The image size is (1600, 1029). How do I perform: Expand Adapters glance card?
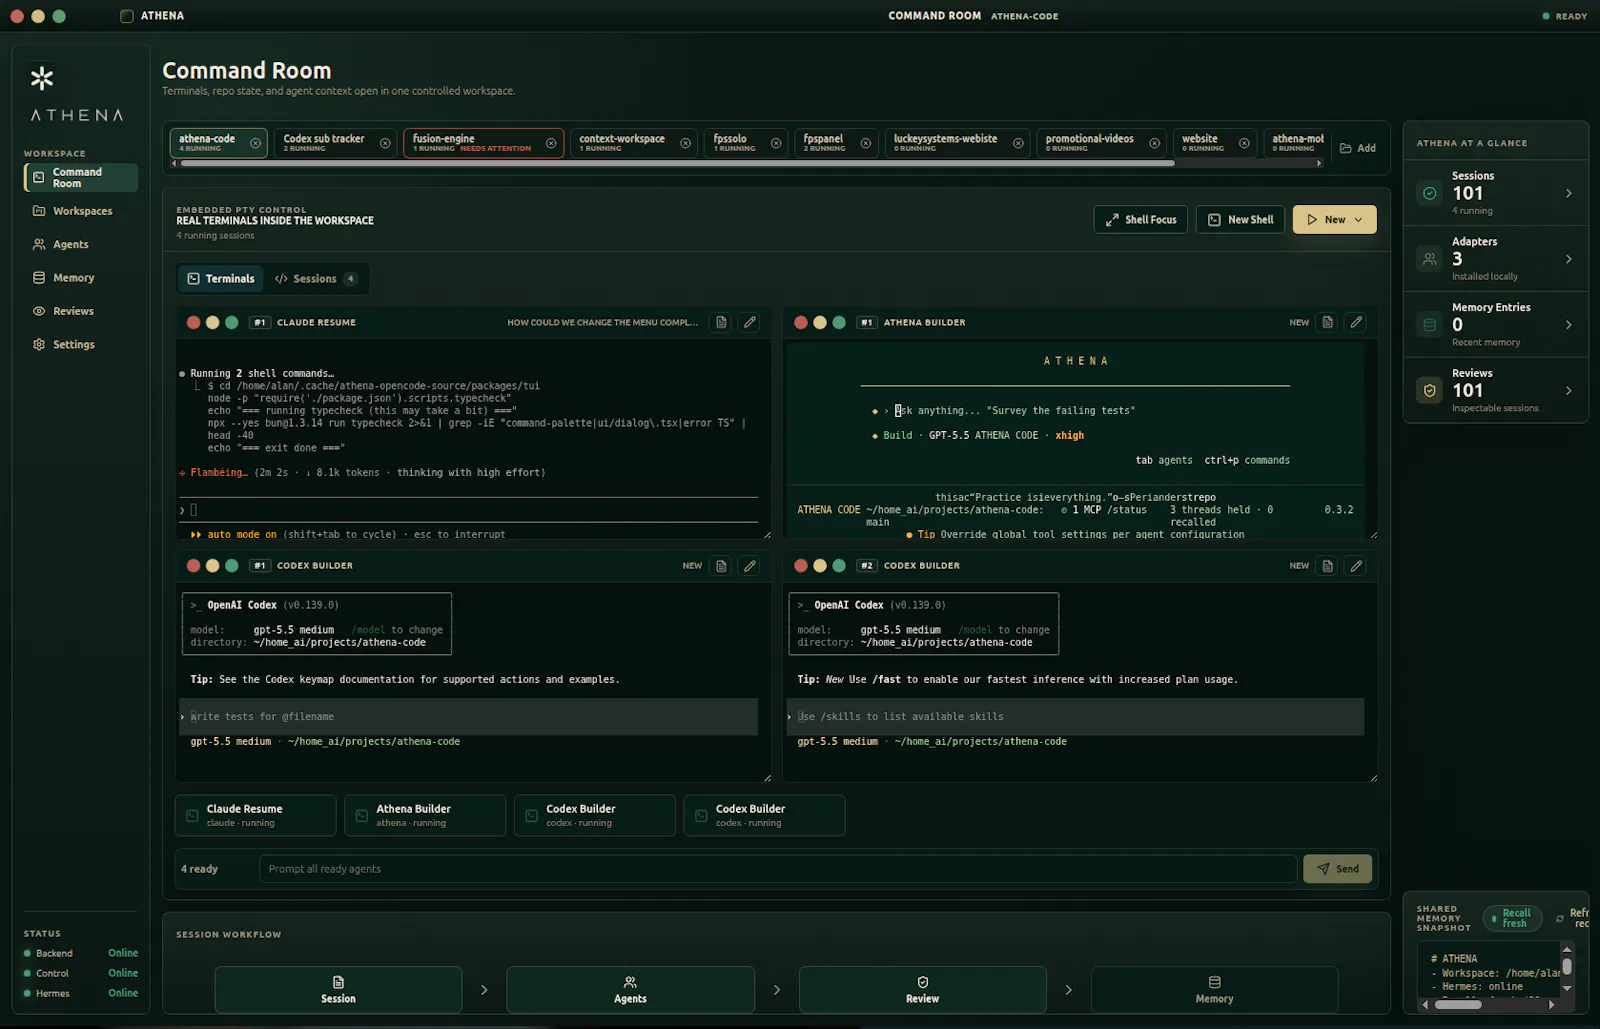1496,259
